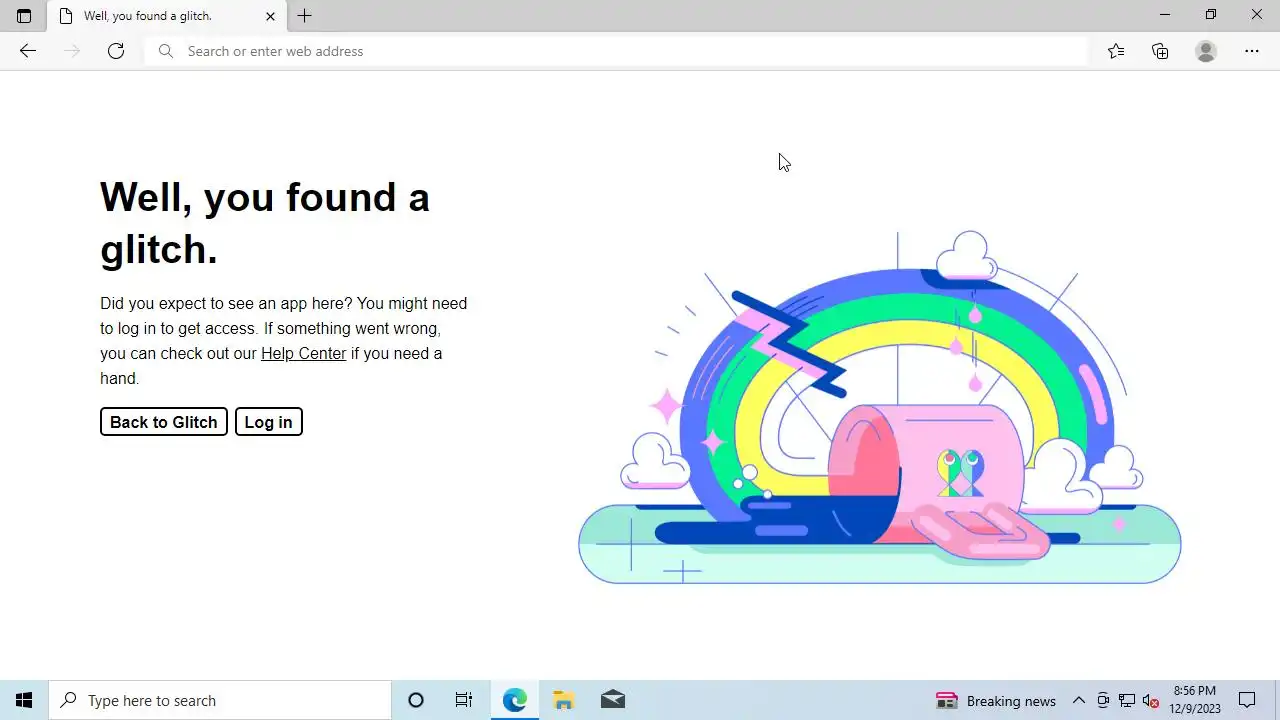
Task: Open the profile avatar icon
Action: click(x=1206, y=51)
